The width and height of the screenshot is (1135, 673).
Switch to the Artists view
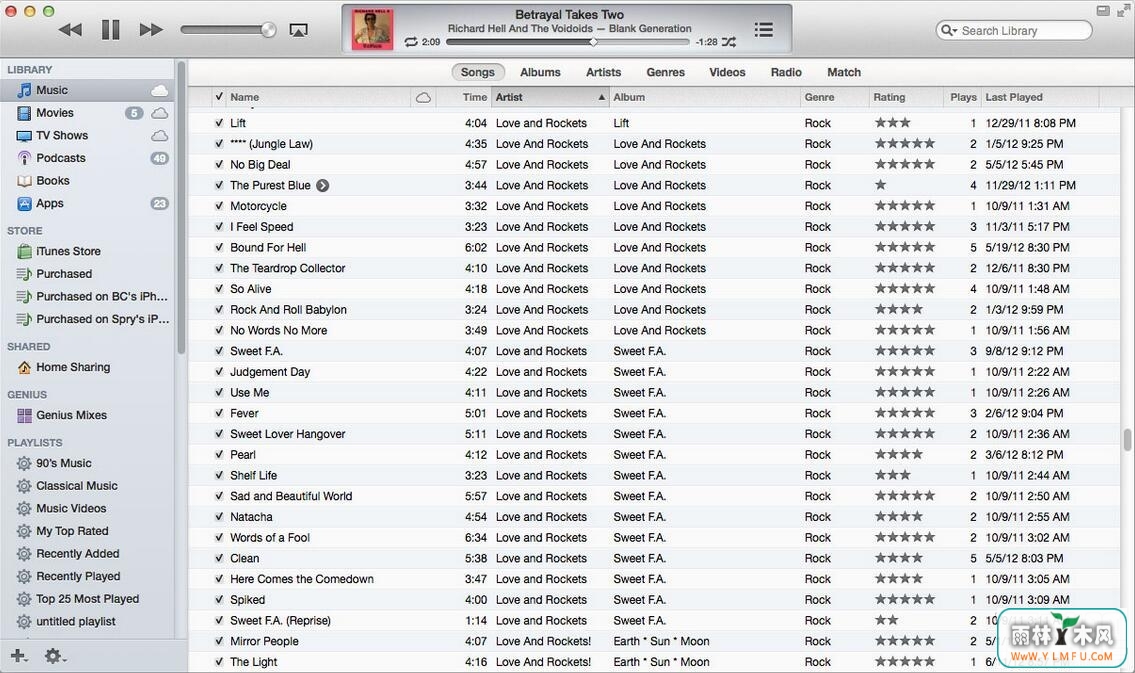(x=604, y=72)
